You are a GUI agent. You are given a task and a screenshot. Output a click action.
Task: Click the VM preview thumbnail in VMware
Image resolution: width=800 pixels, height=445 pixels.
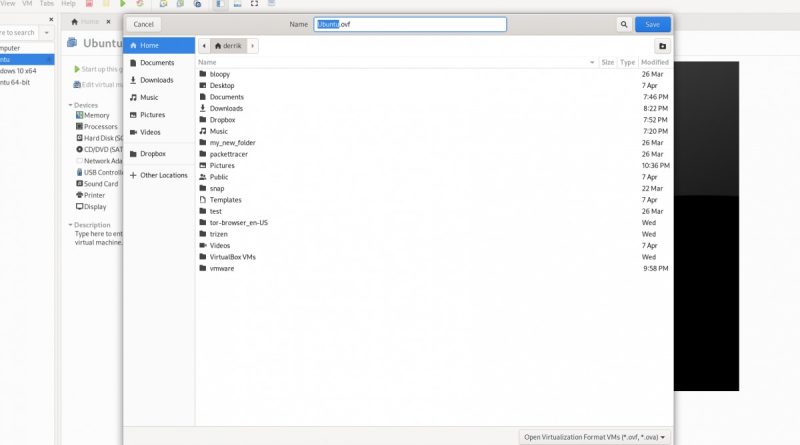click(706, 226)
